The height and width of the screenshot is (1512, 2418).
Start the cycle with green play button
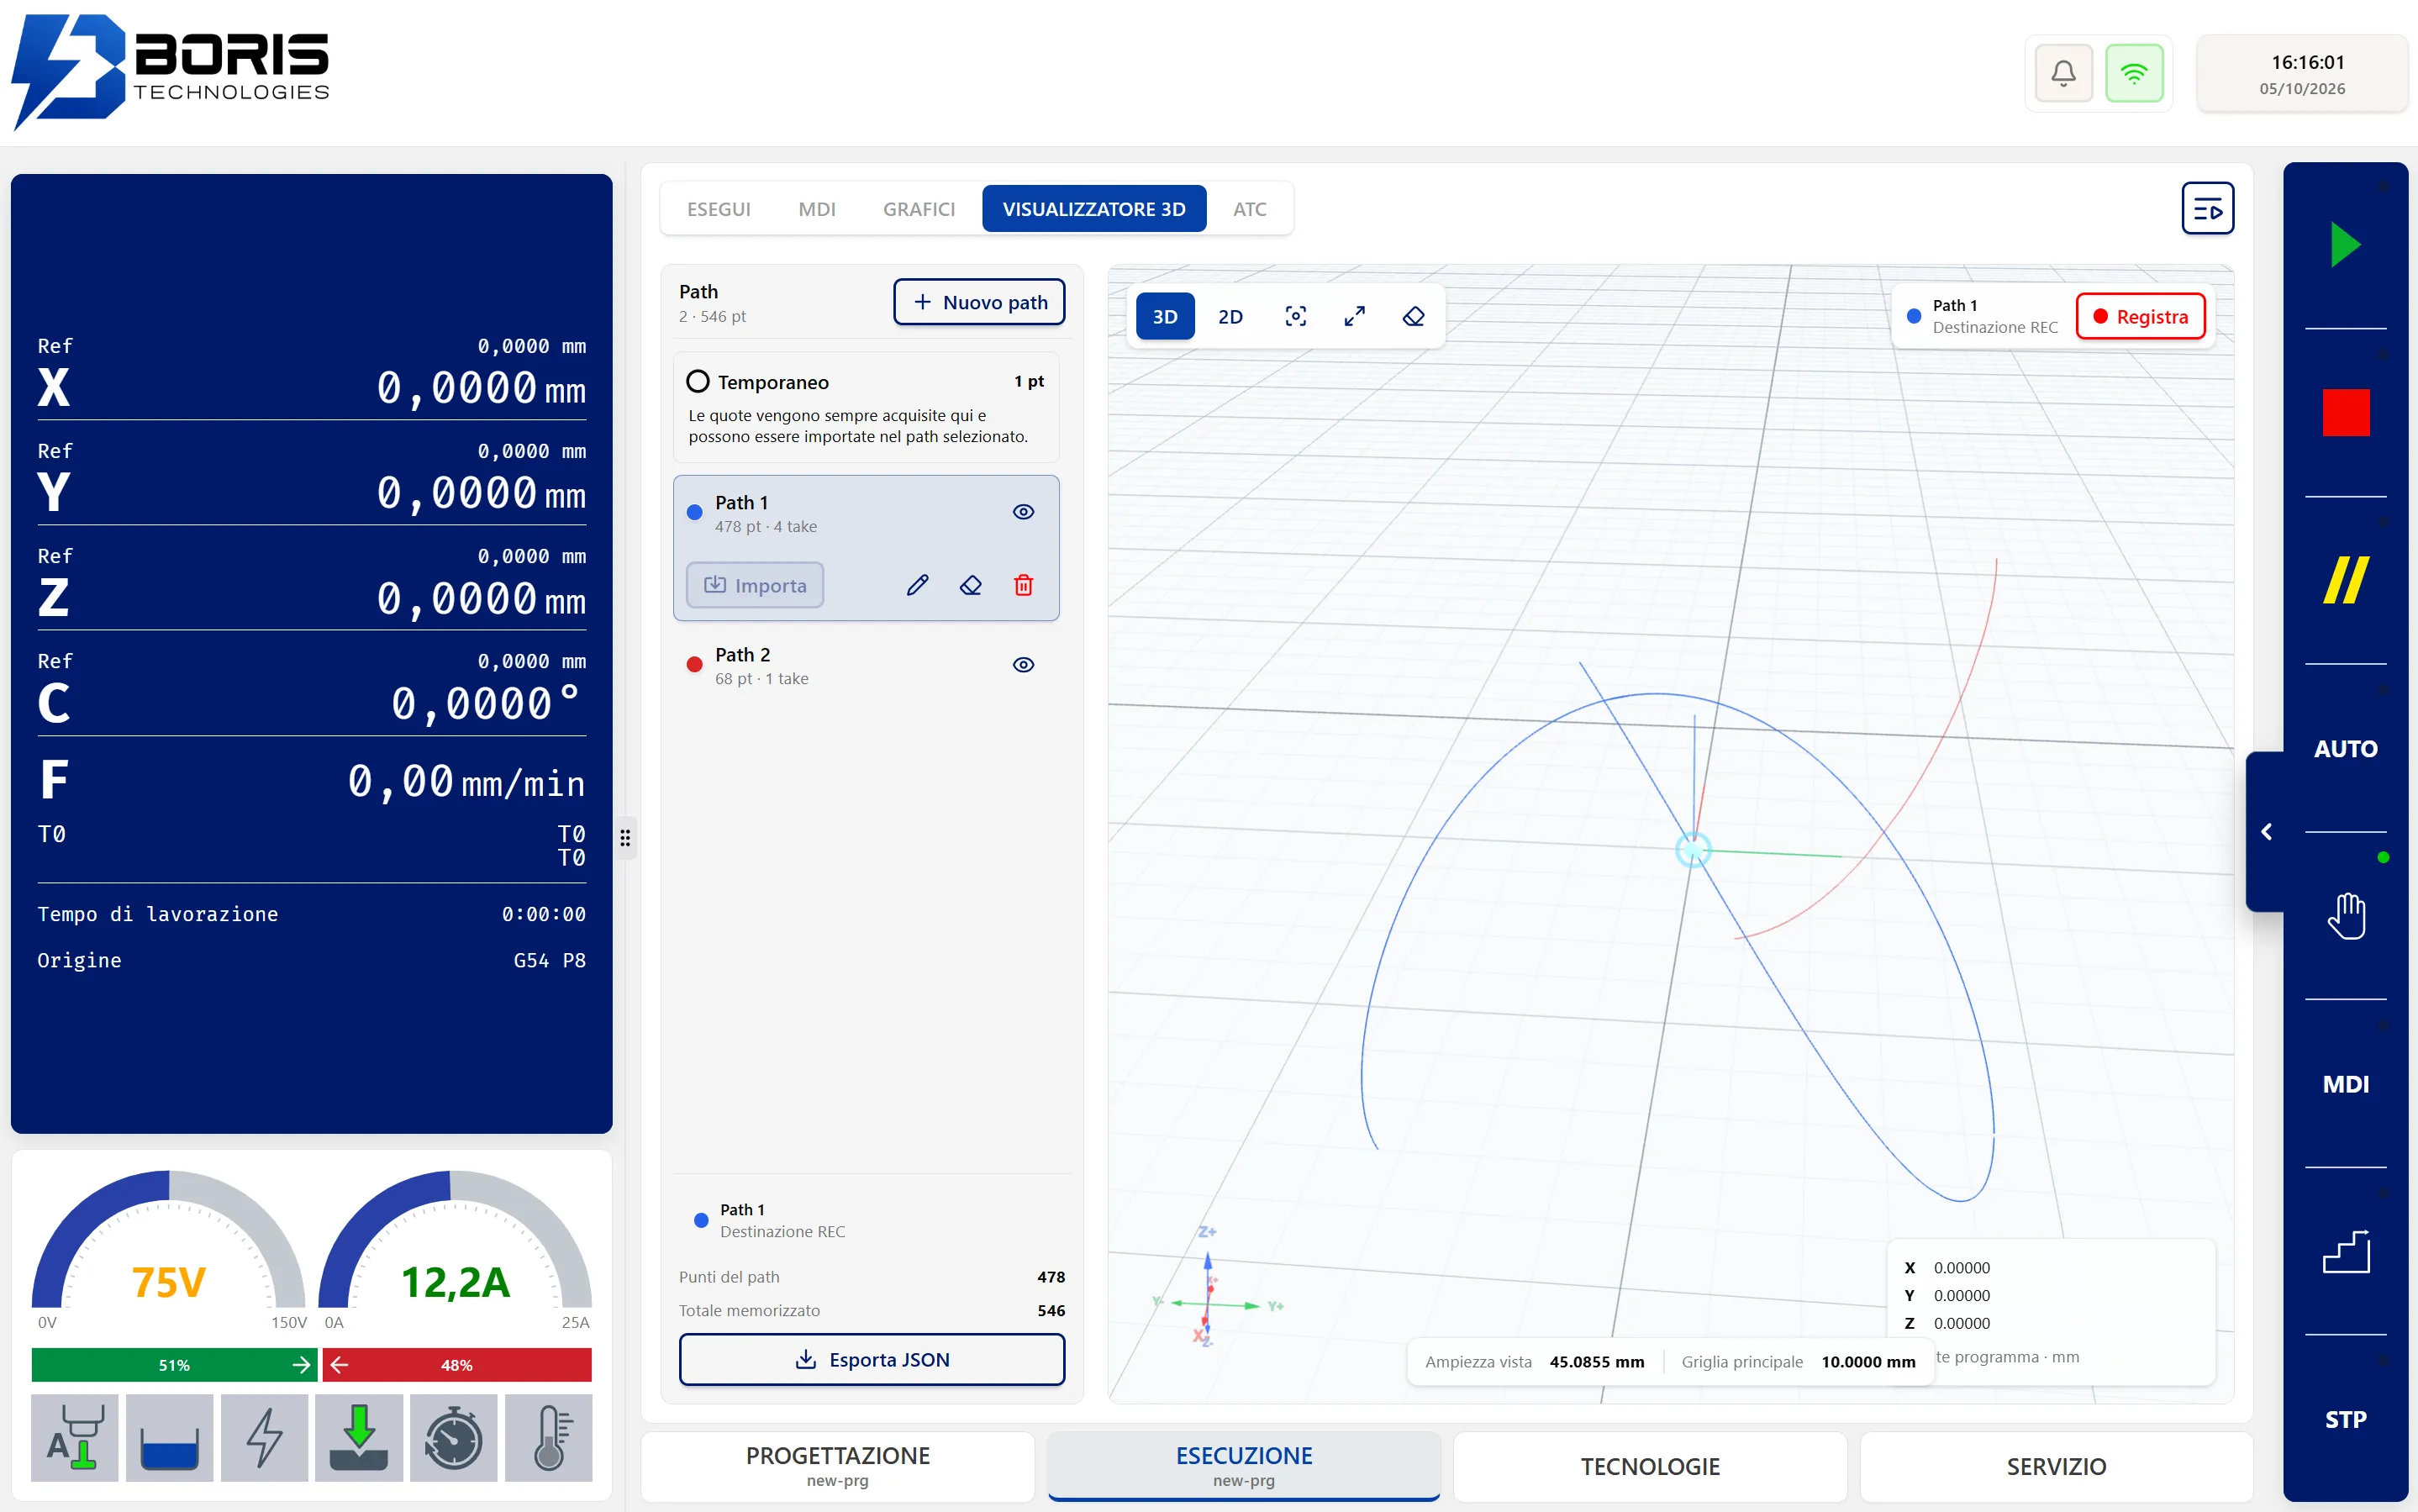2345,245
